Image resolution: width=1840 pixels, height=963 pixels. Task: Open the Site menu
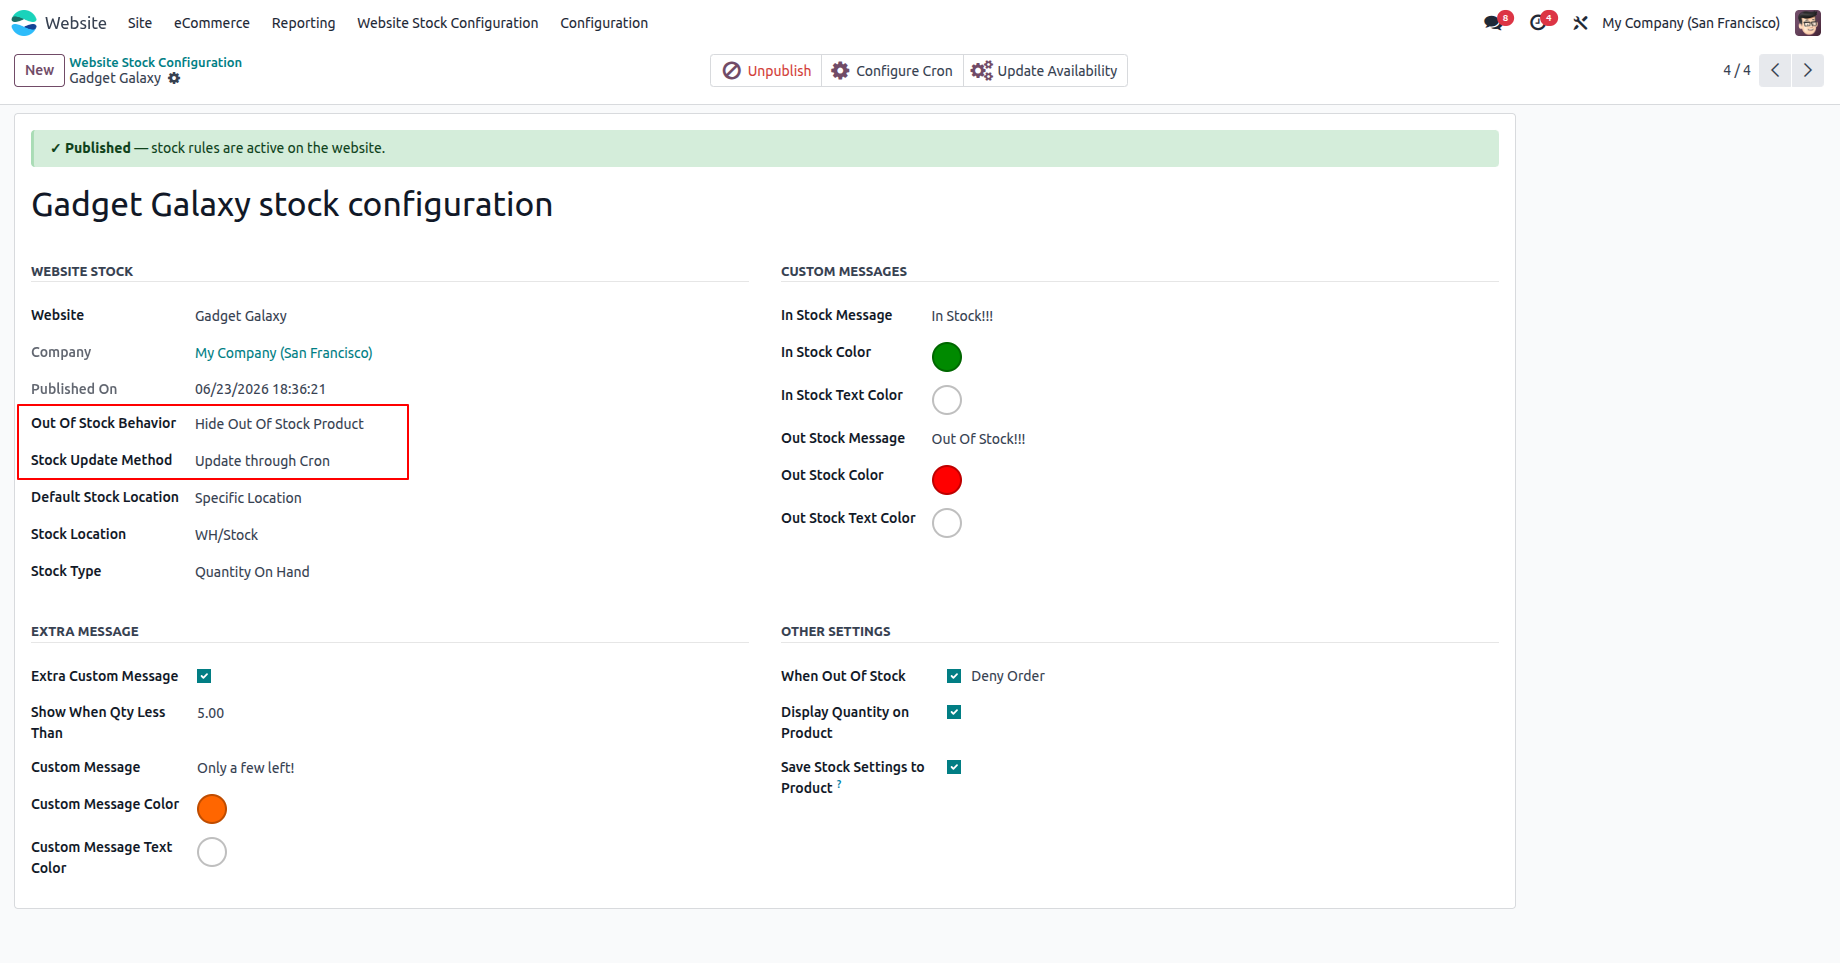click(140, 23)
